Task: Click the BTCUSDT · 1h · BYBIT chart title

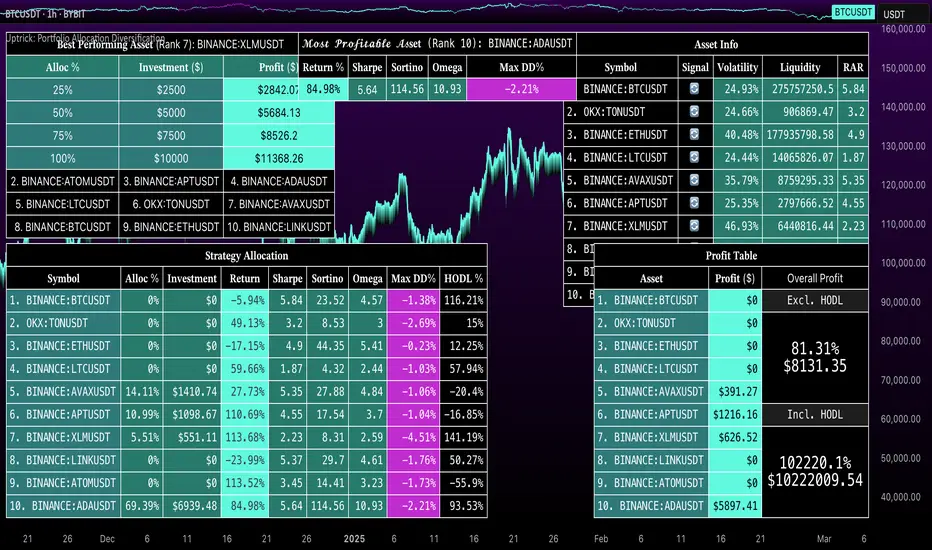Action: pyautogui.click(x=45, y=14)
